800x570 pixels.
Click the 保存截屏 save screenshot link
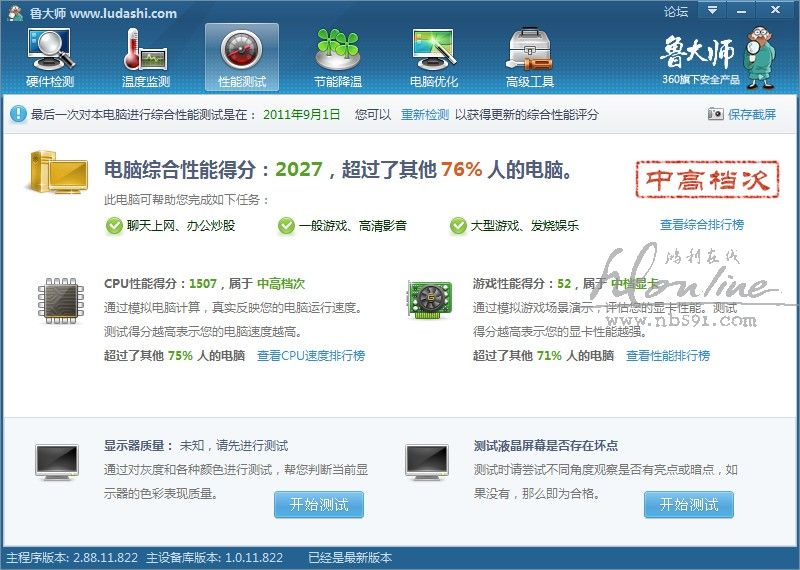[x=752, y=114]
